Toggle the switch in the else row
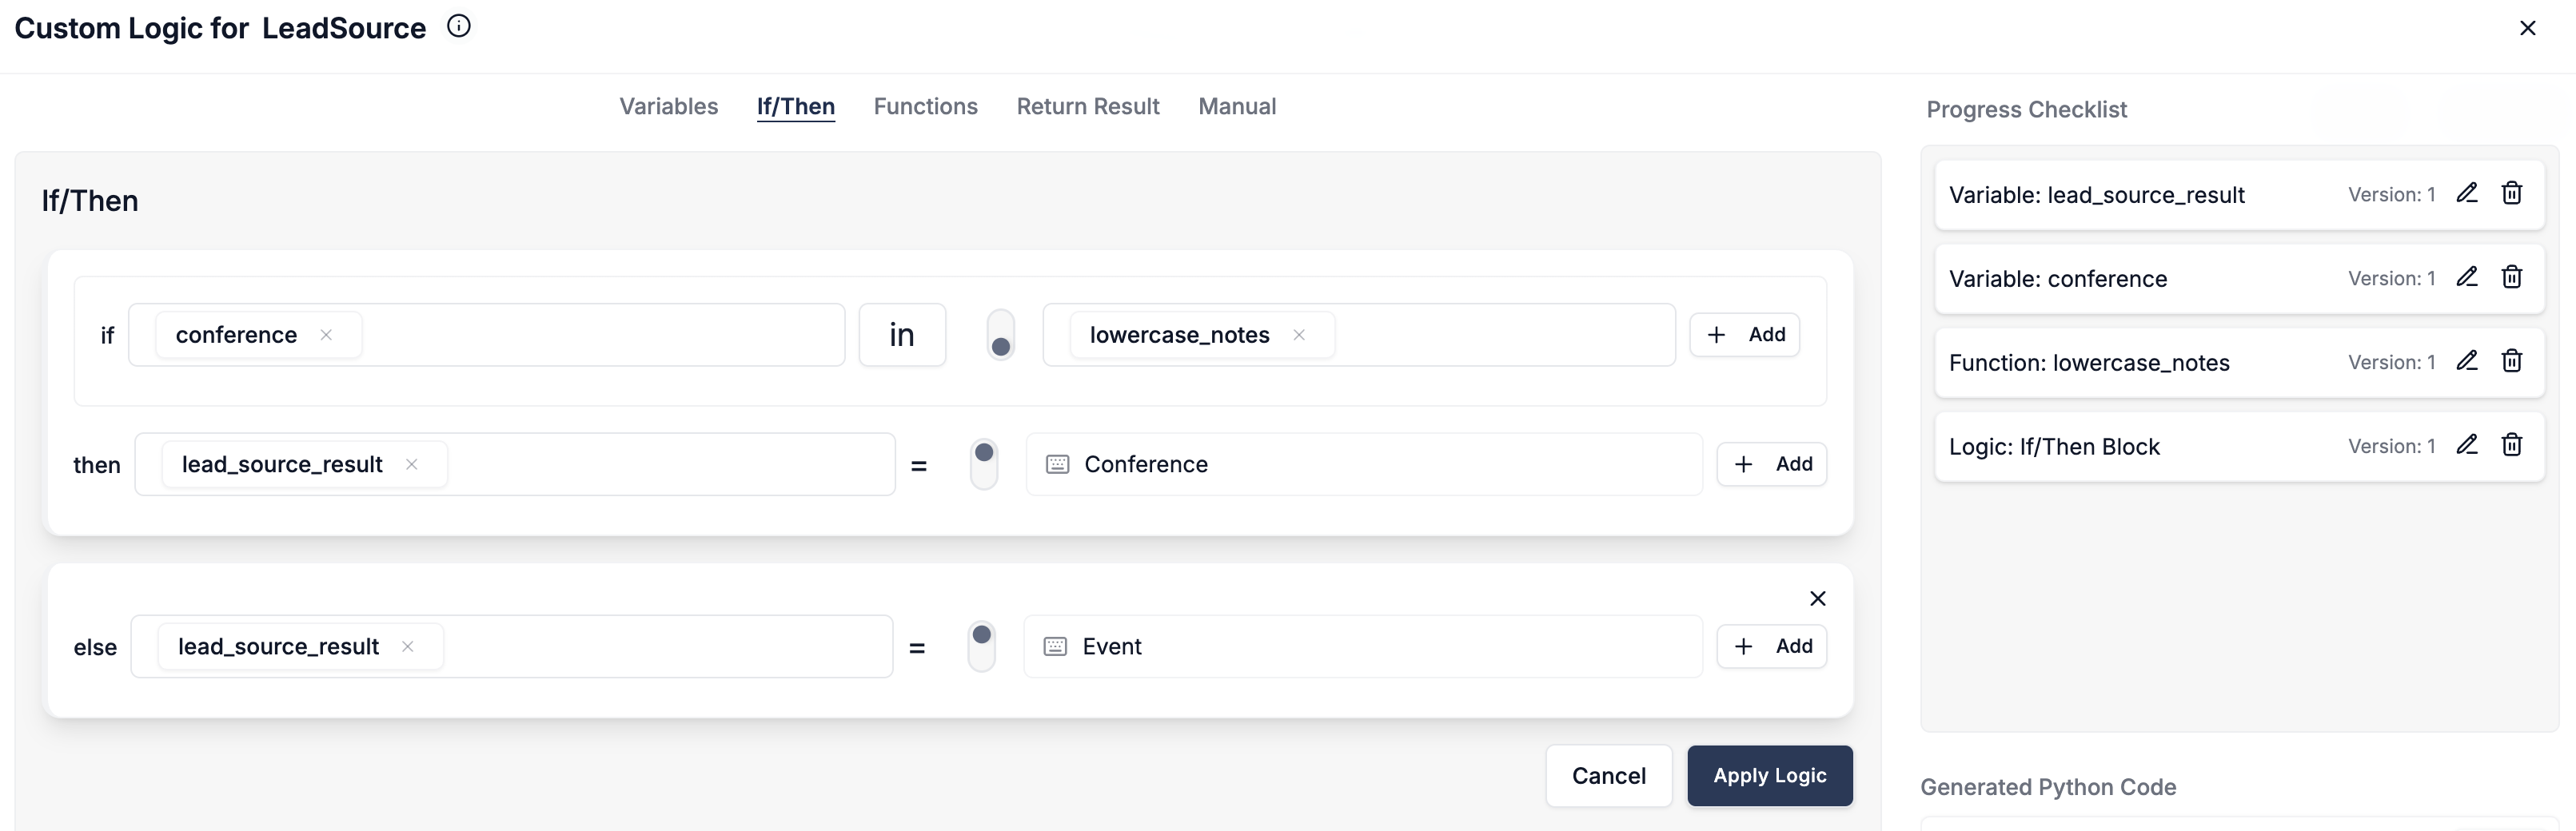Viewport: 2576px width, 831px height. pos(981,646)
